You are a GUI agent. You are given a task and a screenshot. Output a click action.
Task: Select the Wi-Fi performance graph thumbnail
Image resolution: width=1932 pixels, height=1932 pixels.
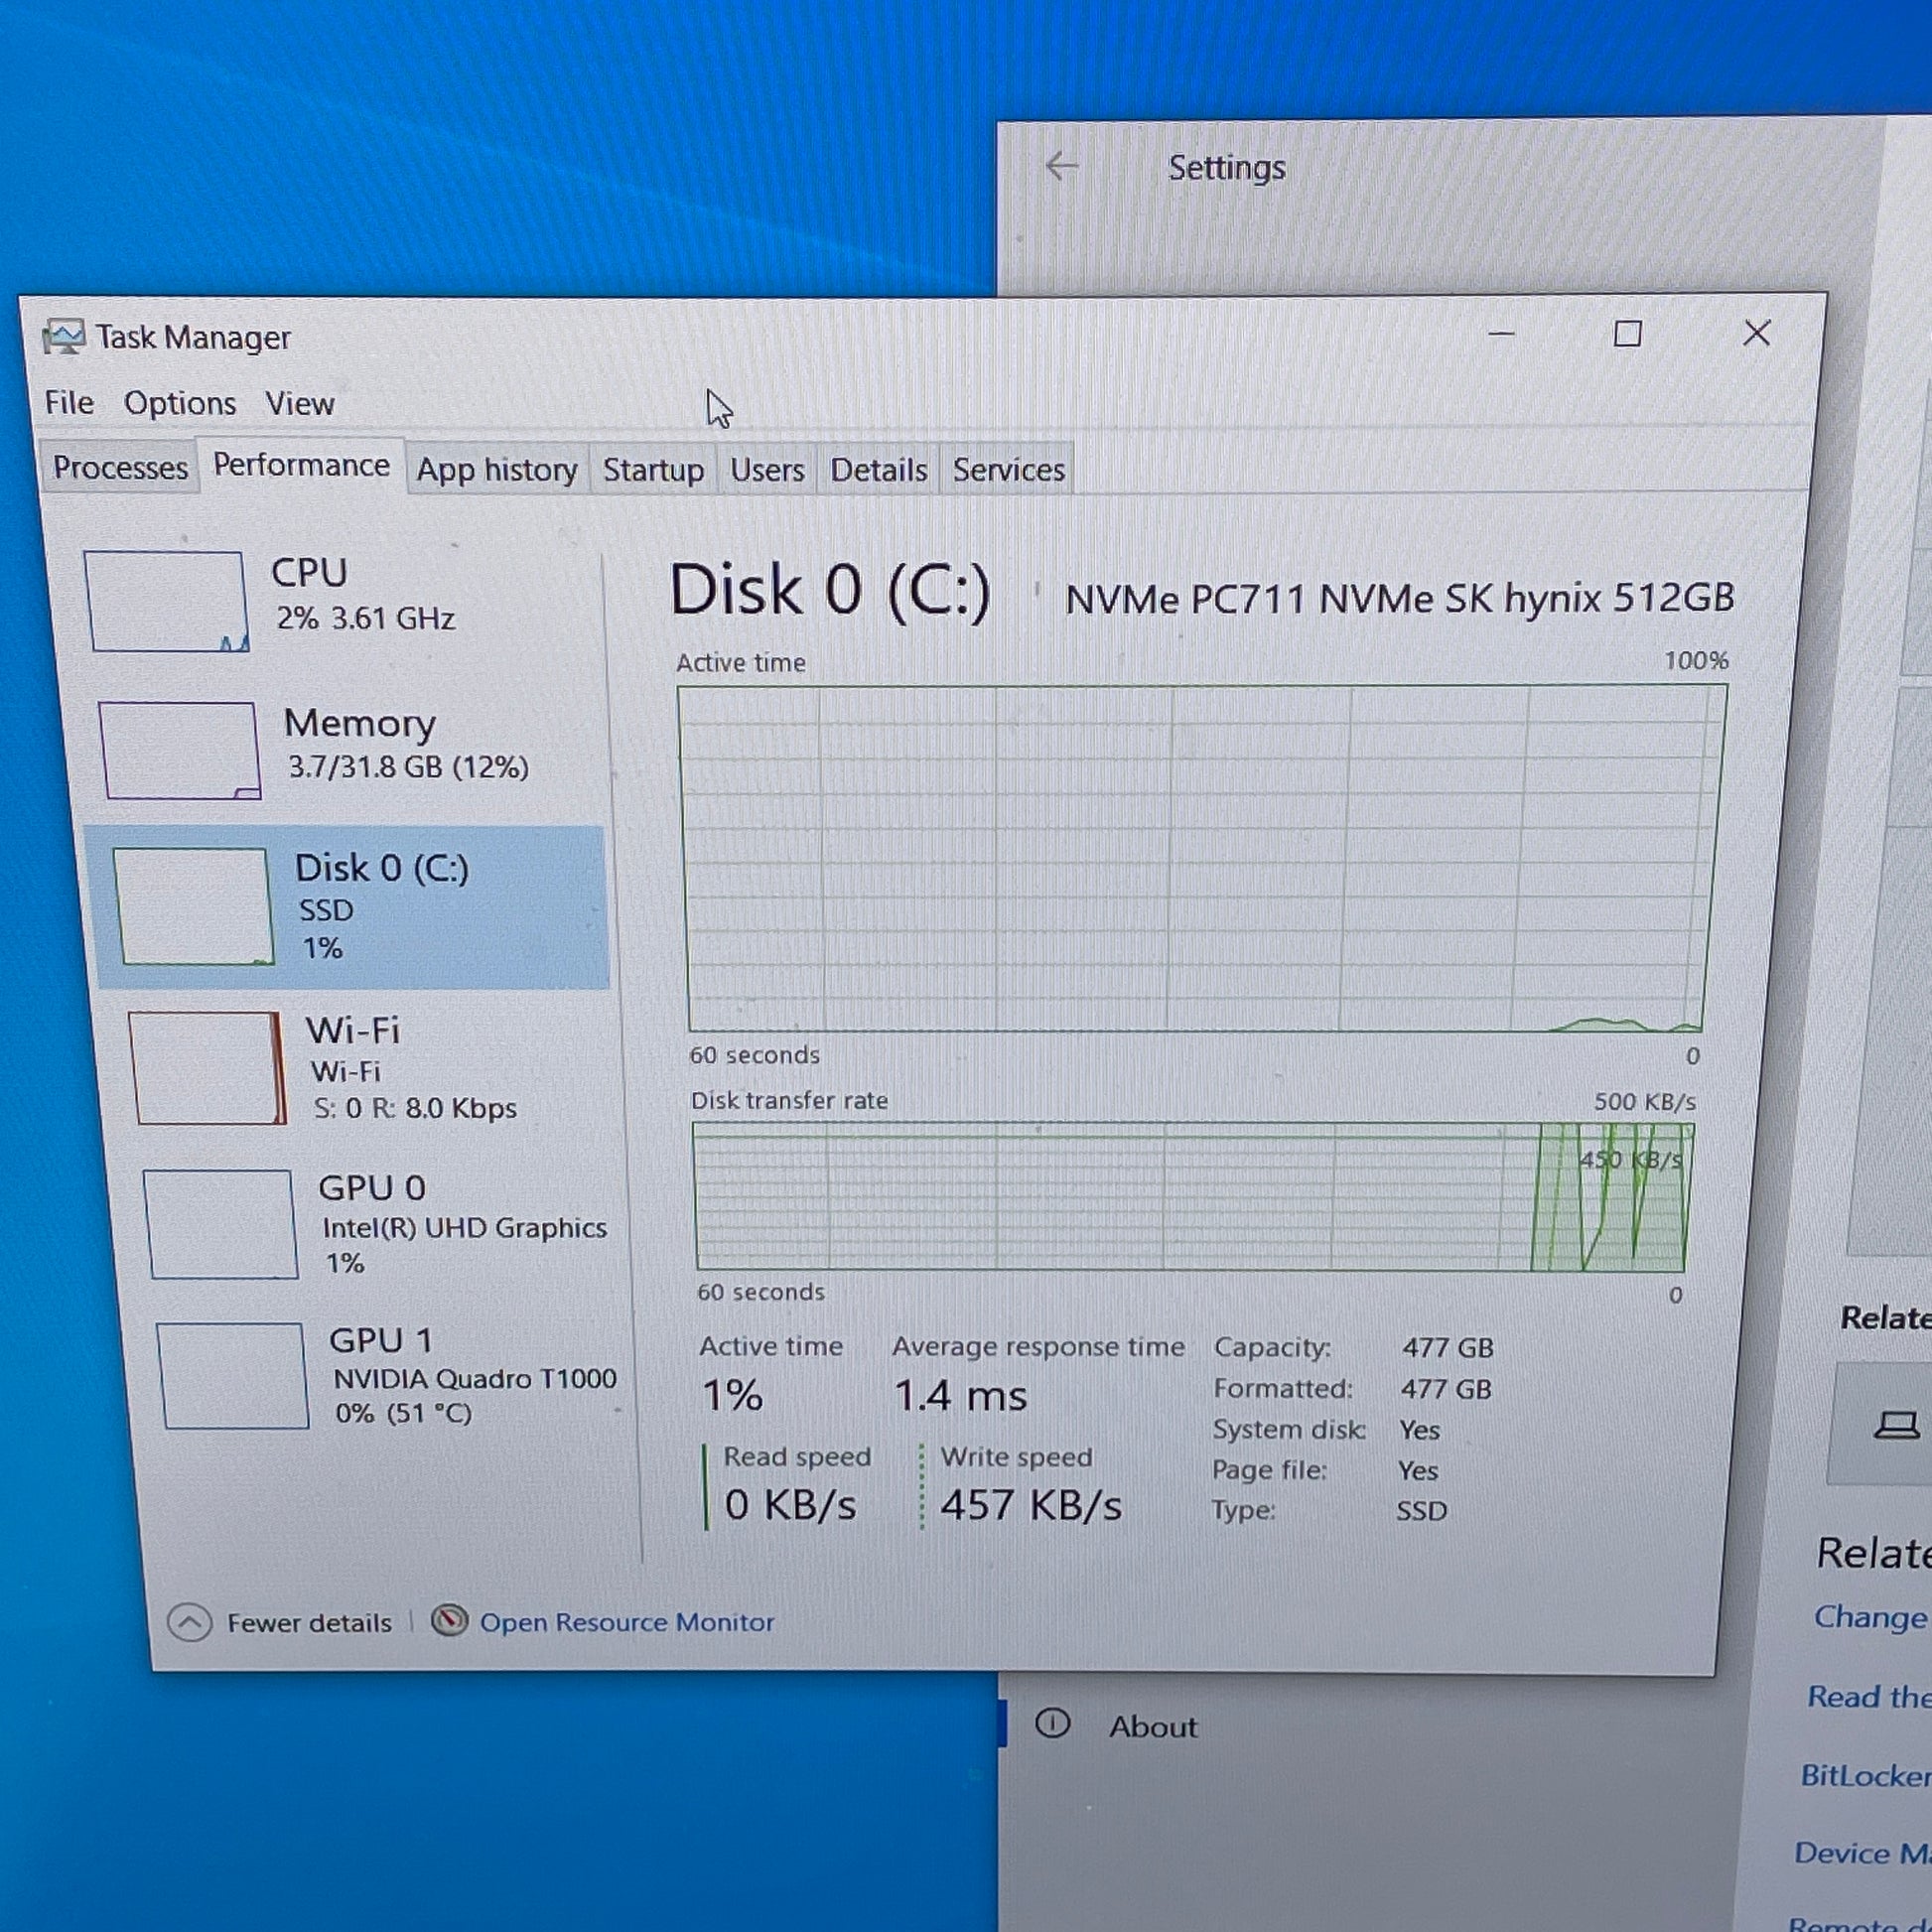point(207,1067)
